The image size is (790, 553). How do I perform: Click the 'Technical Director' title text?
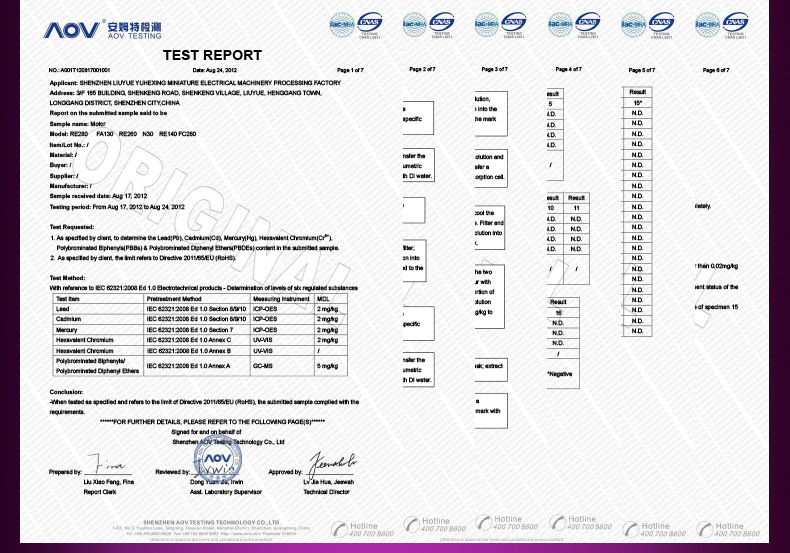[x=326, y=492]
